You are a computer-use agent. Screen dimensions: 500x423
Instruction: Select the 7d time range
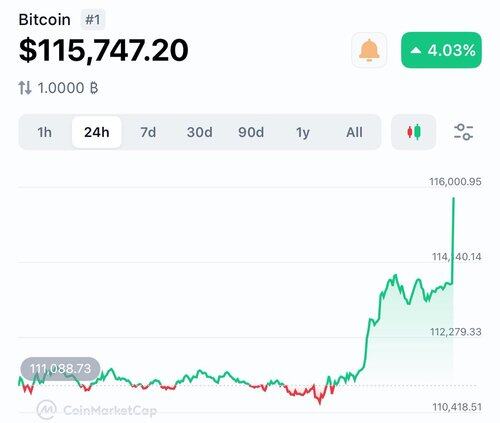148,132
